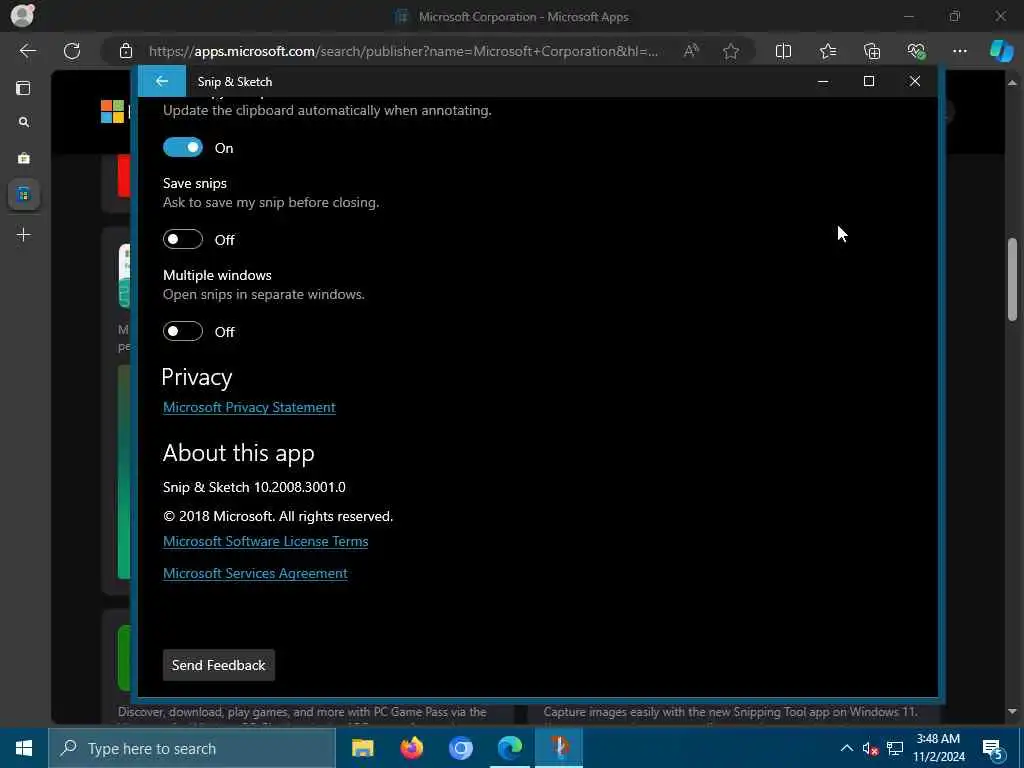Click the search icon in Edge sidebar

pyautogui.click(x=24, y=122)
